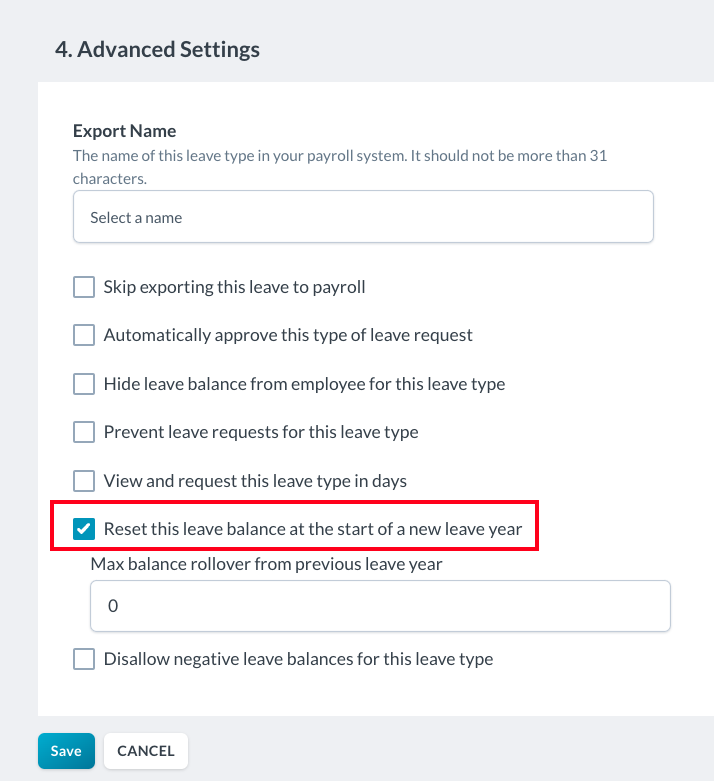Click the '4. Advanced Settings' heading
The height and width of the screenshot is (781, 714).
click(x=156, y=49)
